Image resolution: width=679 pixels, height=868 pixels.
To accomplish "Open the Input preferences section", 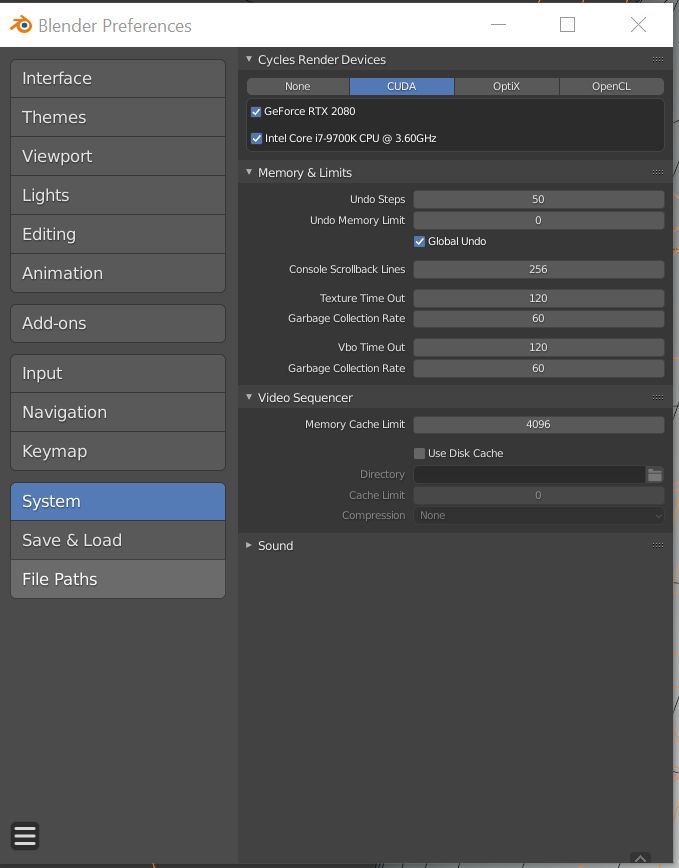I will click(118, 374).
